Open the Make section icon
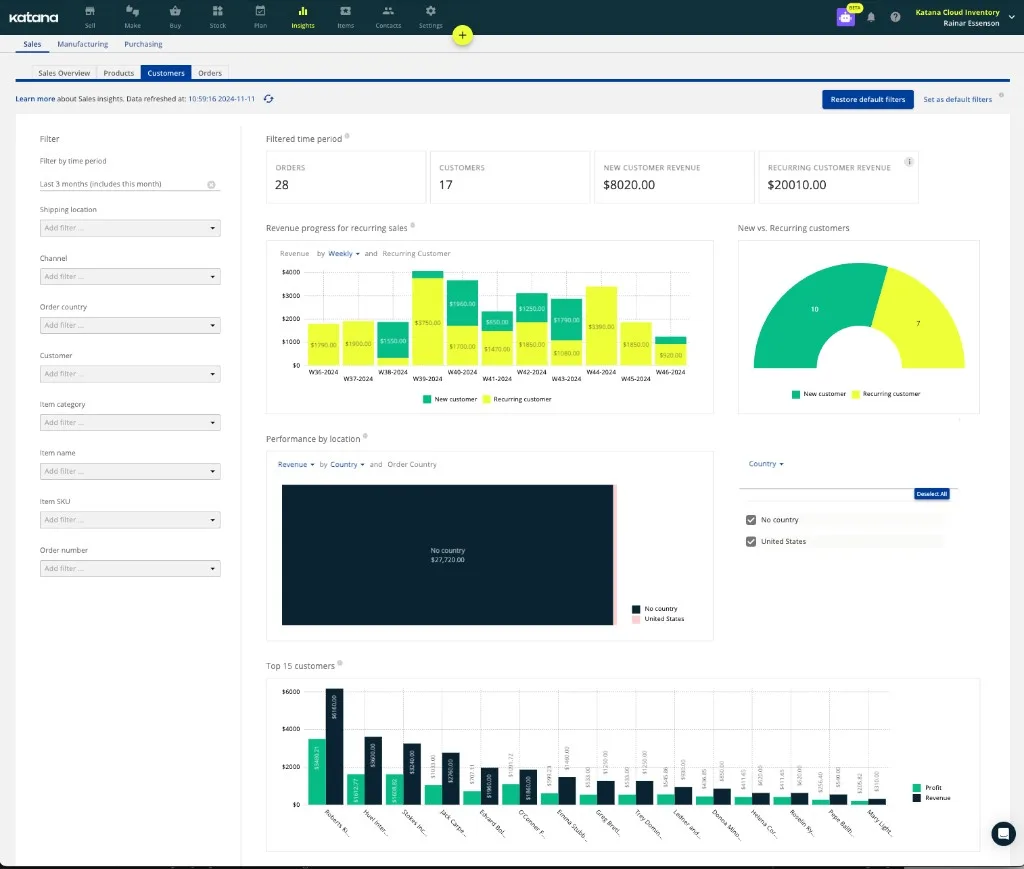Image resolution: width=1024 pixels, height=869 pixels. pos(133,16)
